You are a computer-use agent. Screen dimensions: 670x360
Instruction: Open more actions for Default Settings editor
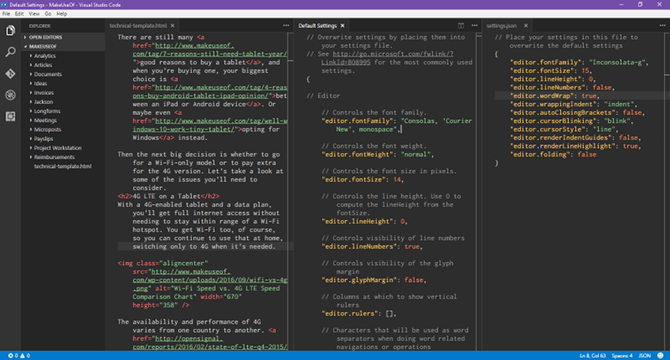pyautogui.click(x=474, y=26)
